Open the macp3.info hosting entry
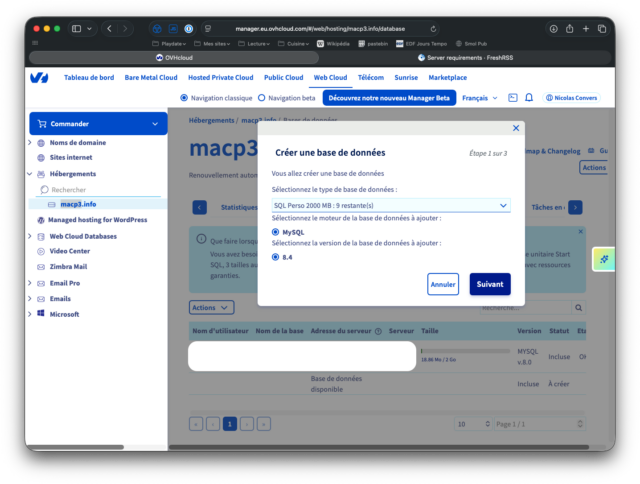Screen dimensions: 640x484 (x=78, y=204)
